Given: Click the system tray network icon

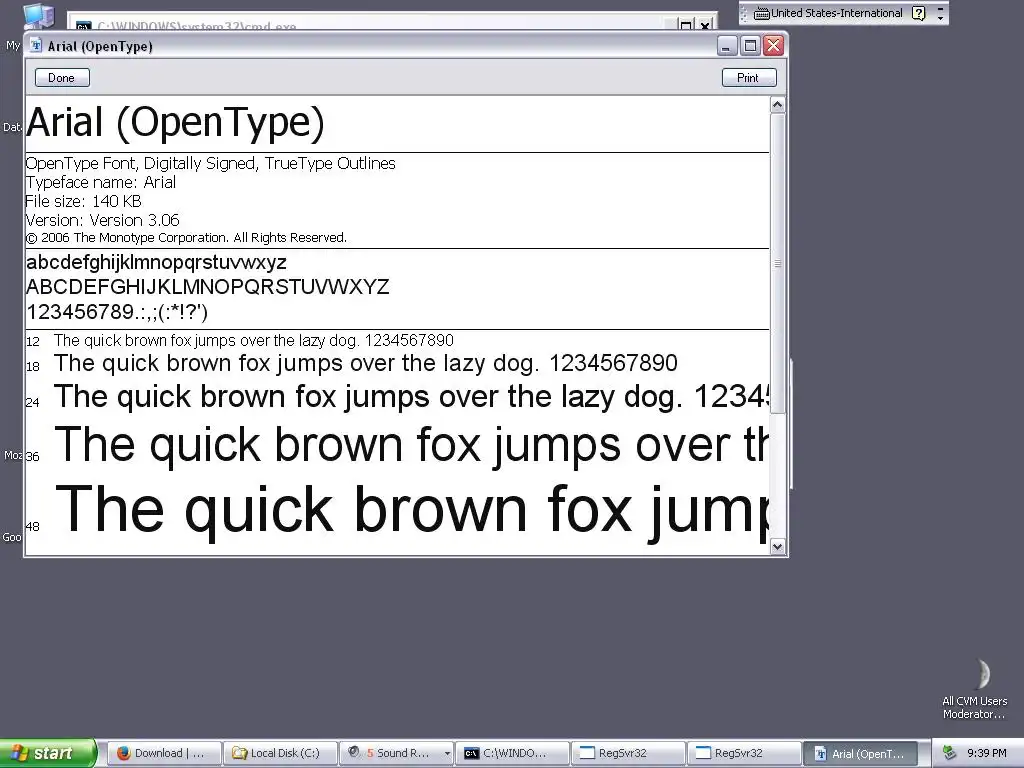Looking at the screenshot, I should click(950, 753).
